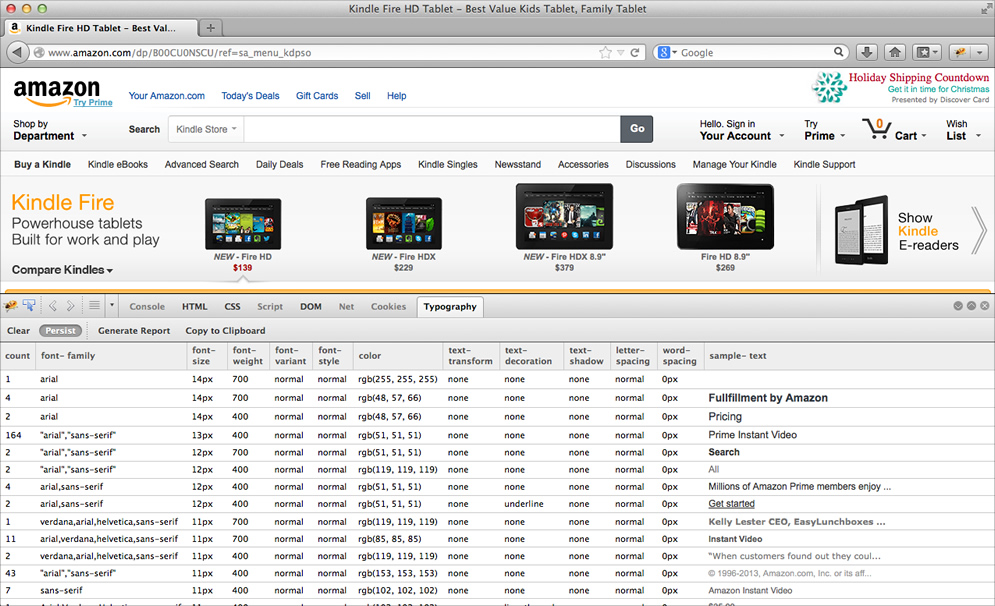The height and width of the screenshot is (606, 995).
Task: Click inside the Amazon search field
Action: [432, 129]
